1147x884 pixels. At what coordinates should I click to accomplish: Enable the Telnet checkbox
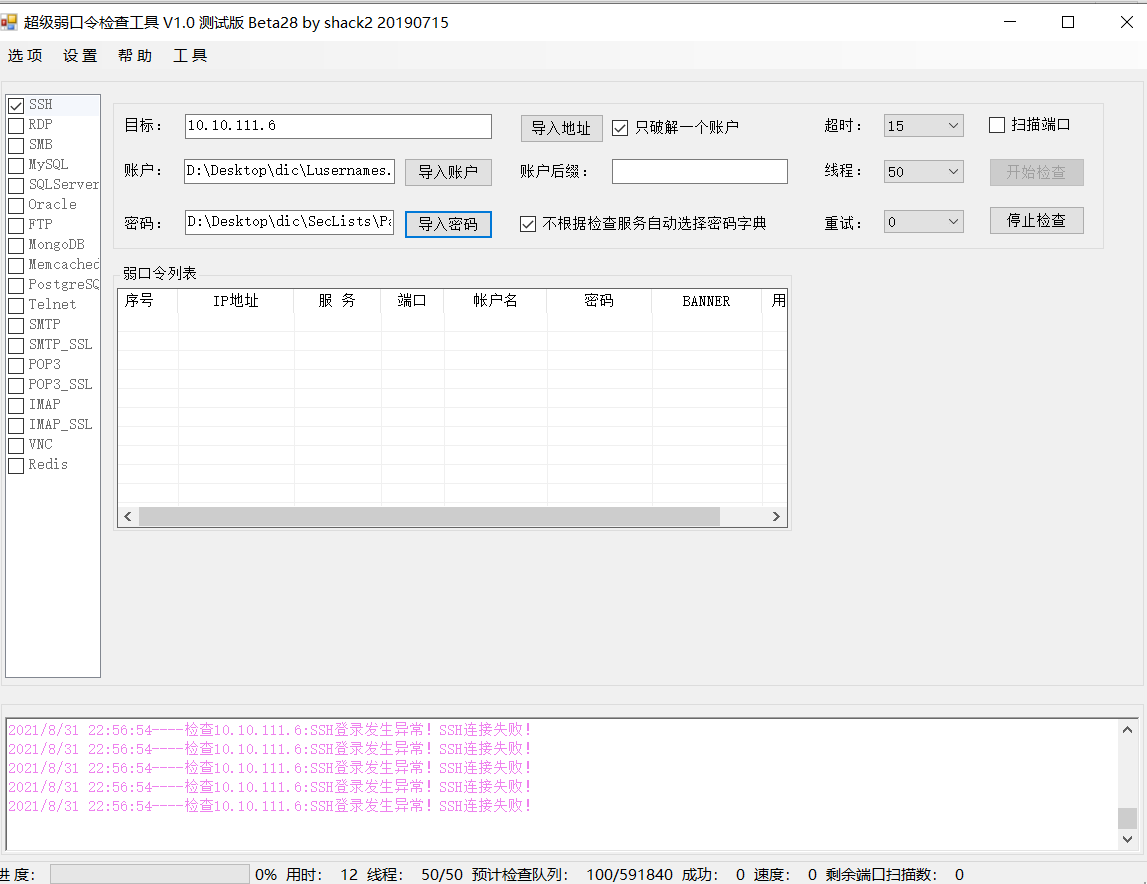(x=16, y=305)
